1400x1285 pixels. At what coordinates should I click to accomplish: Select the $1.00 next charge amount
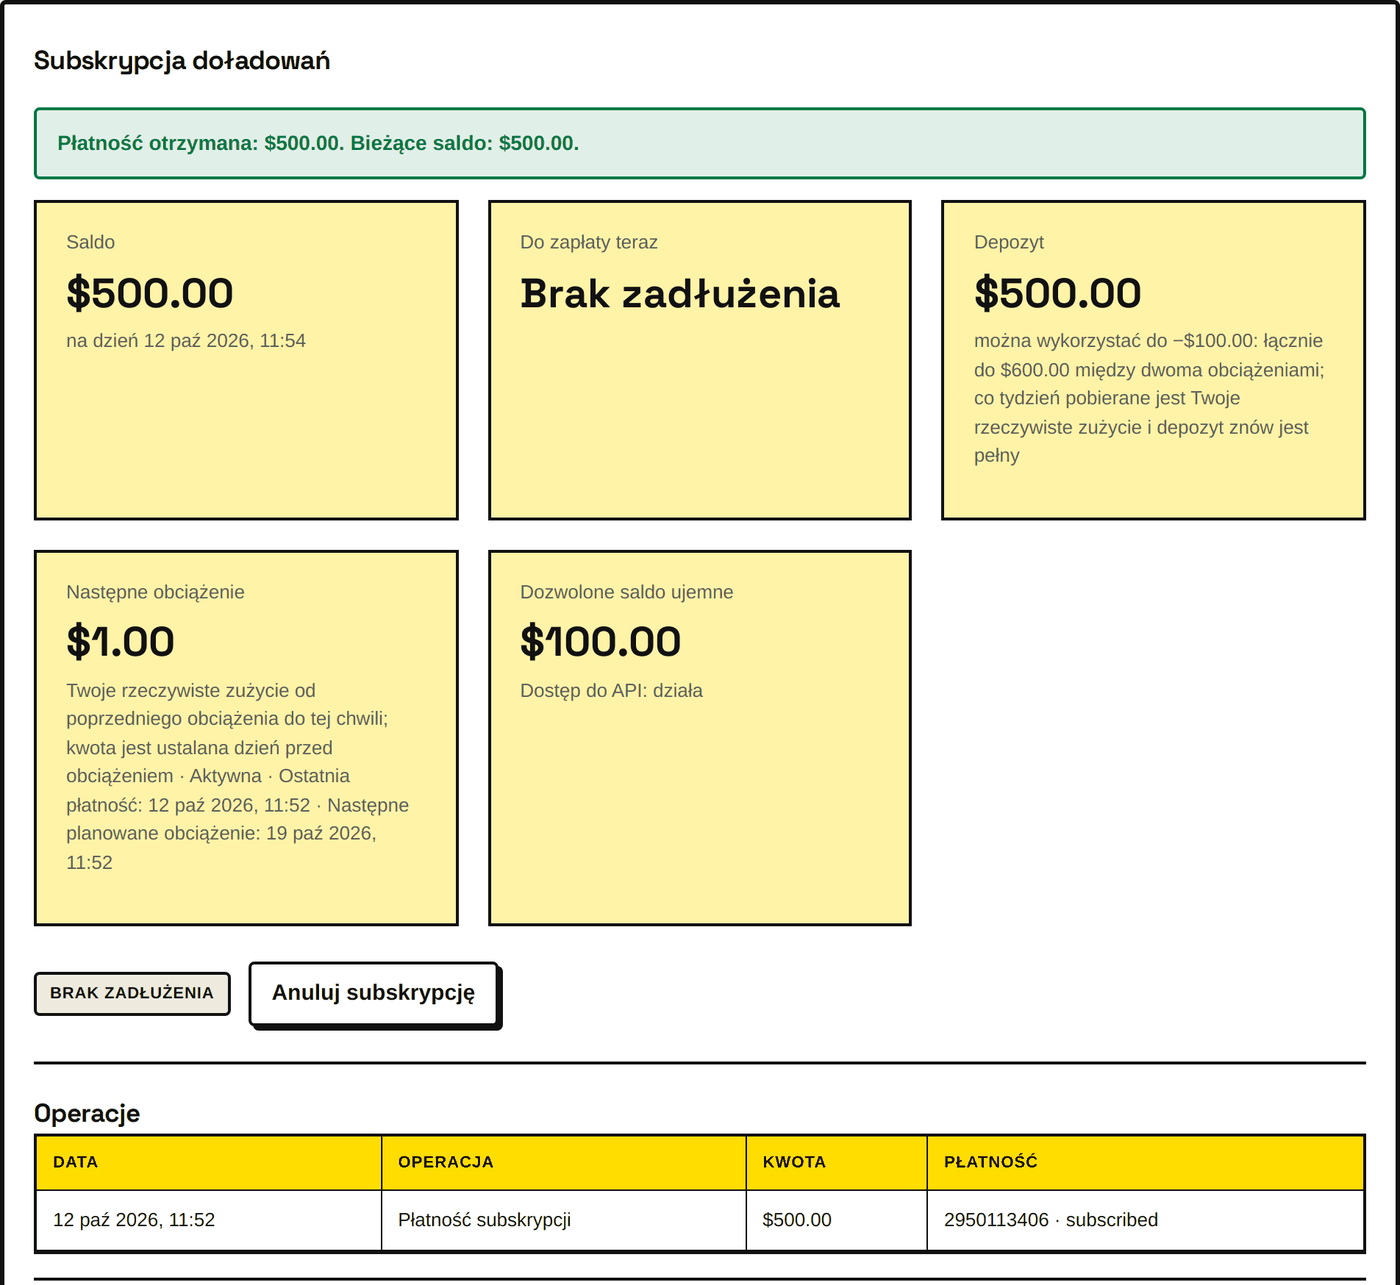point(120,642)
